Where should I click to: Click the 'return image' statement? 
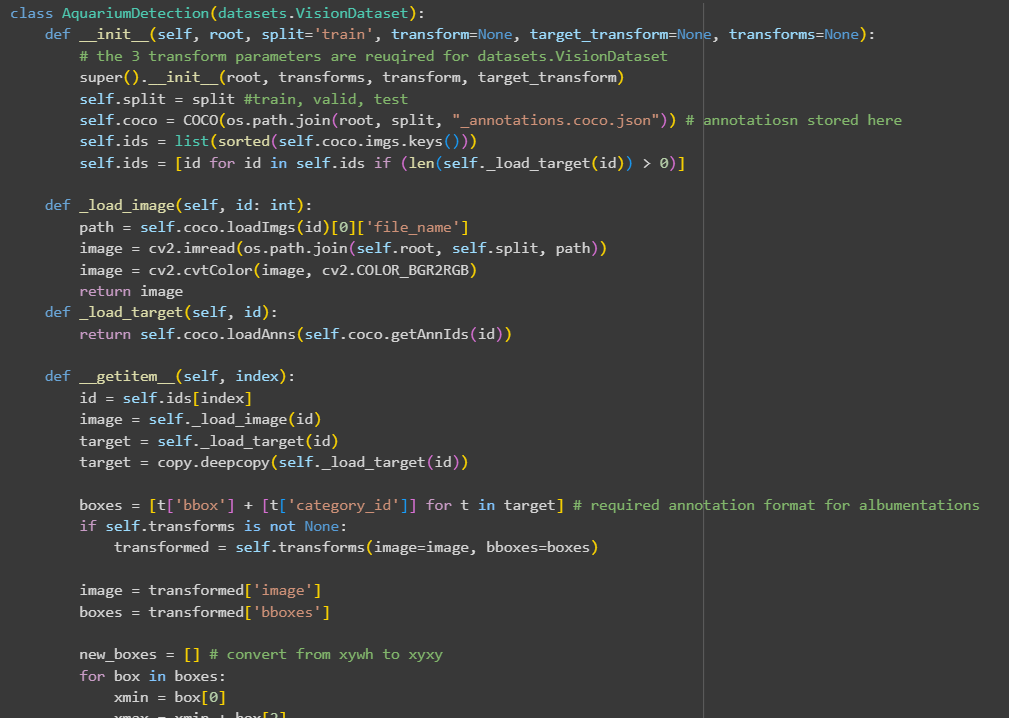pos(131,291)
